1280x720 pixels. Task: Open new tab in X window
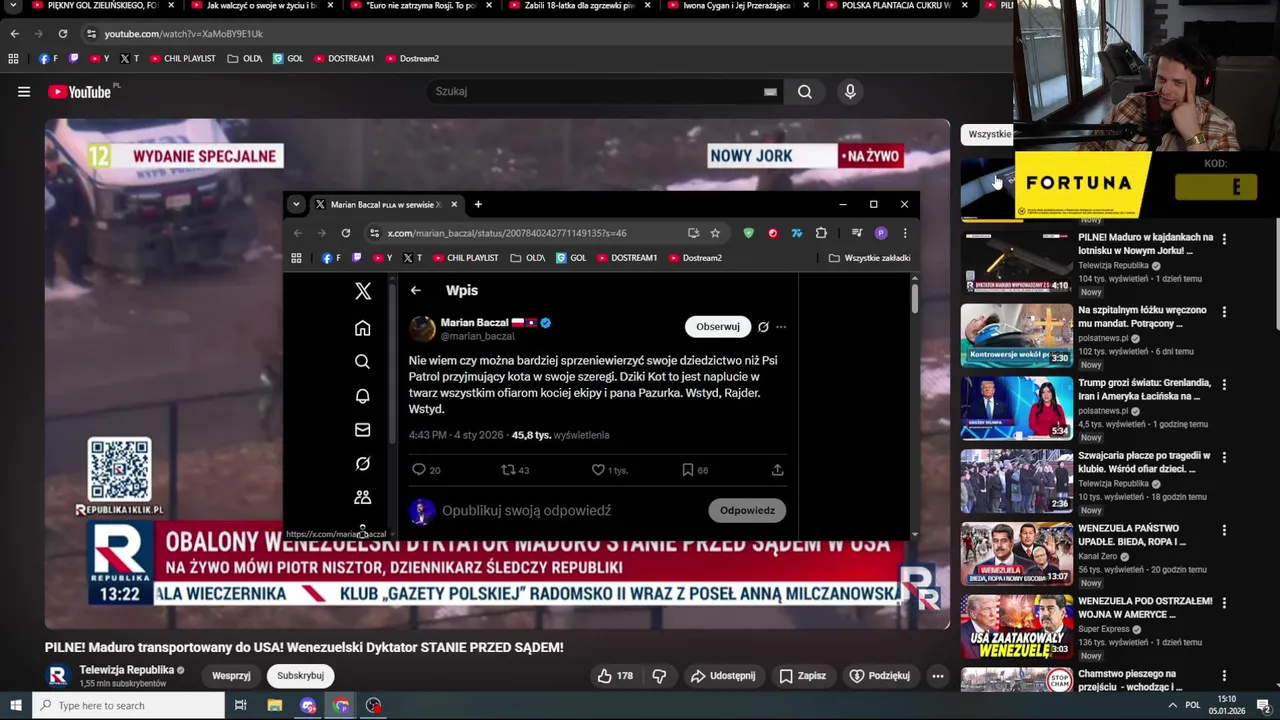coord(478,205)
